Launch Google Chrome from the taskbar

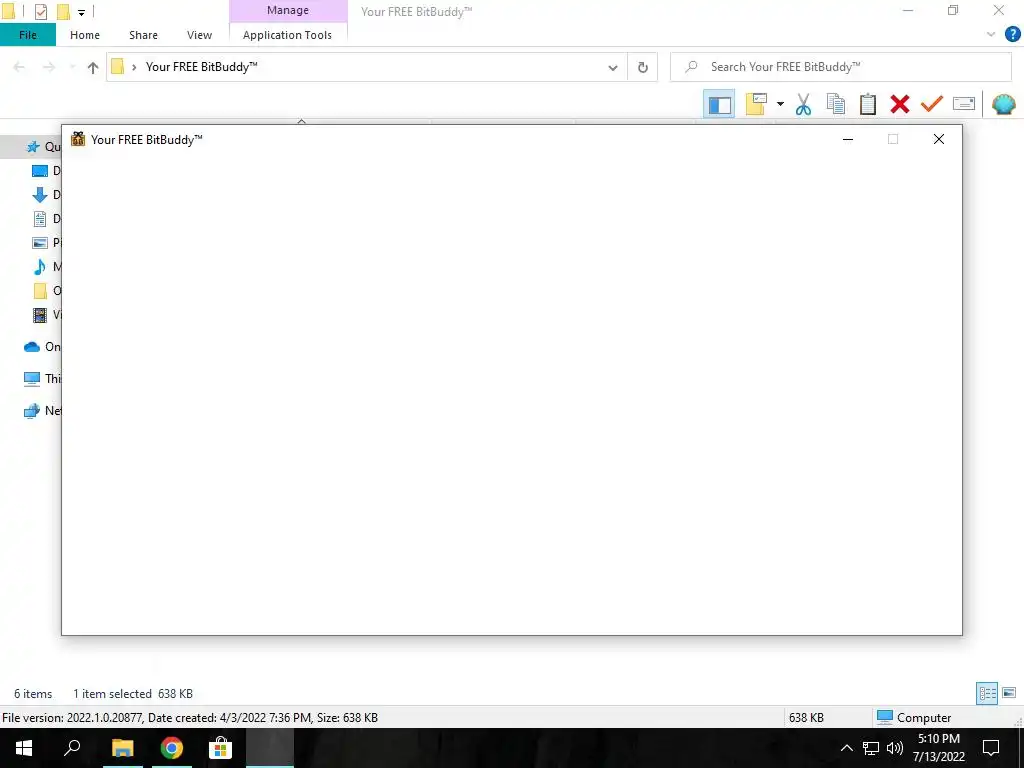172,748
